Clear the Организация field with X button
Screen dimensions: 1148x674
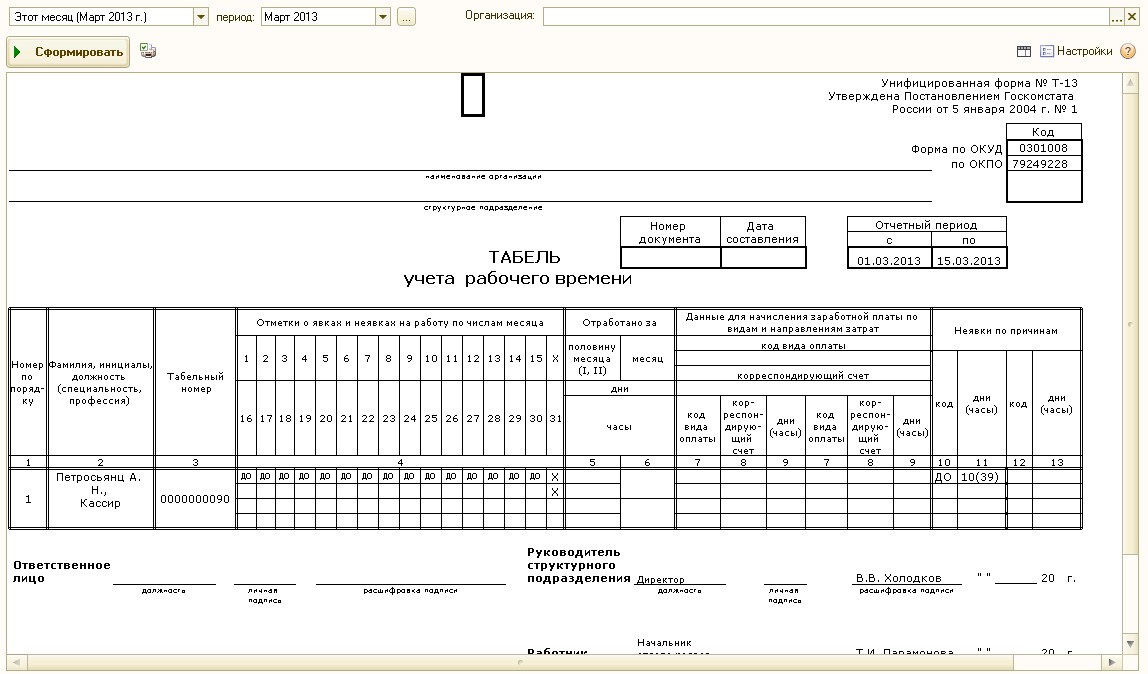pos(1132,17)
